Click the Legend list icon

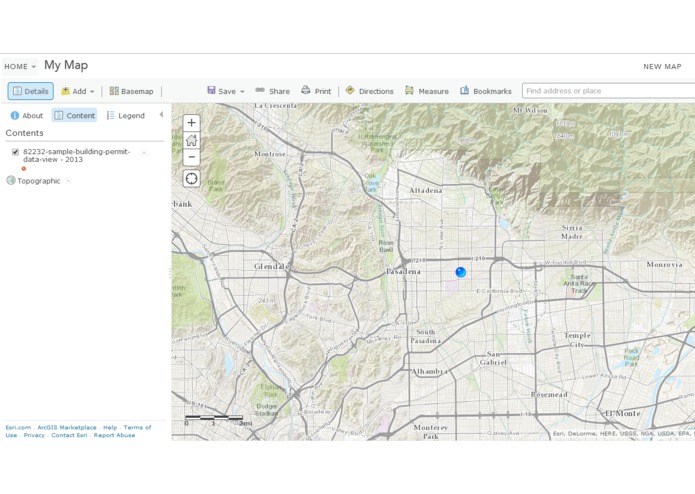110,116
